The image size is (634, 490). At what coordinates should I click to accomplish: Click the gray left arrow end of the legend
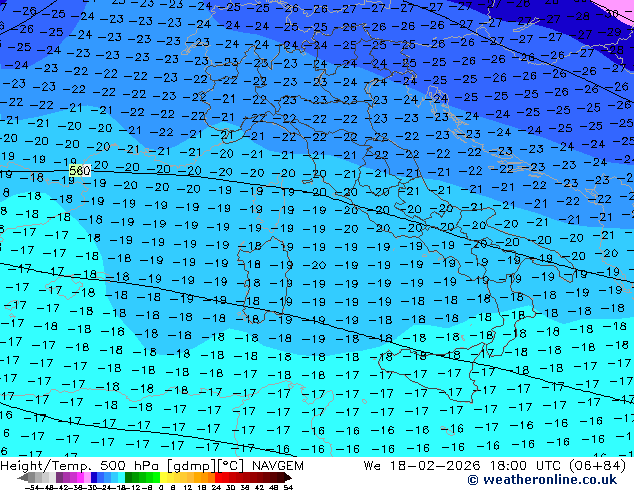tap(23, 477)
